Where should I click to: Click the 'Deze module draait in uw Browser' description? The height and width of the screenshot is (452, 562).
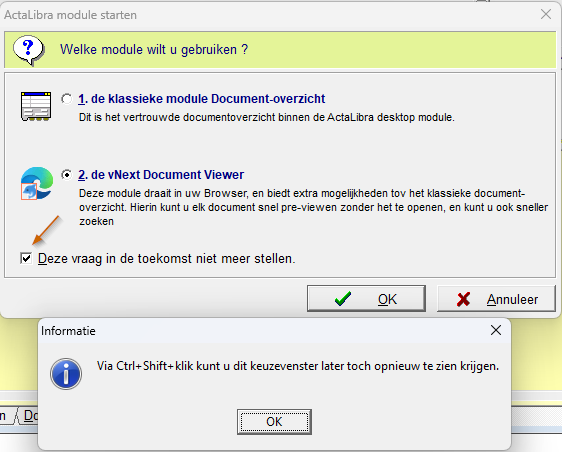(x=313, y=207)
